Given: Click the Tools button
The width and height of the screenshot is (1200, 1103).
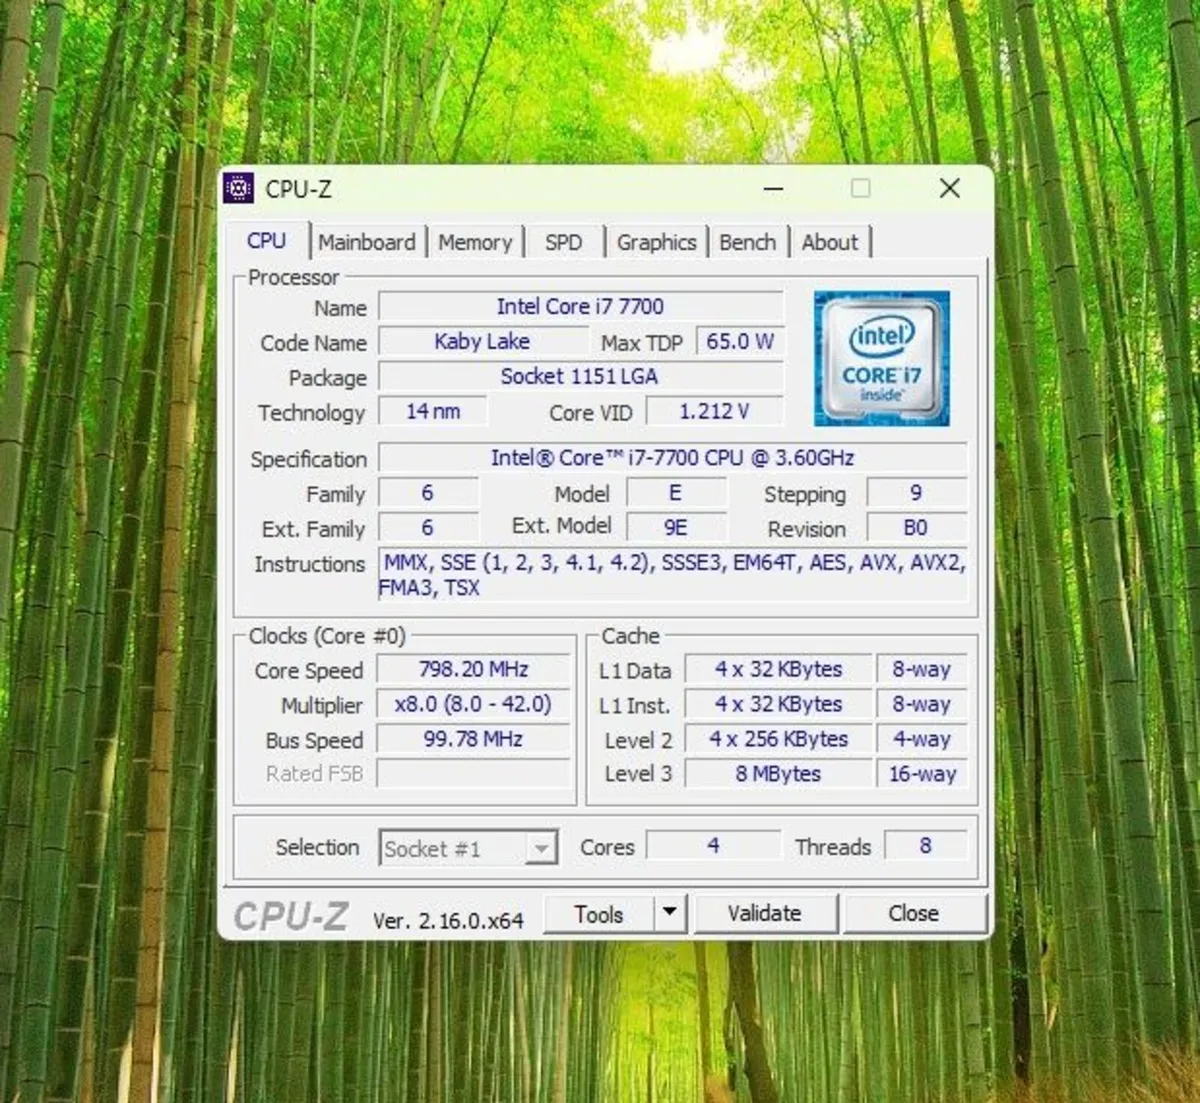Looking at the screenshot, I should pos(599,914).
